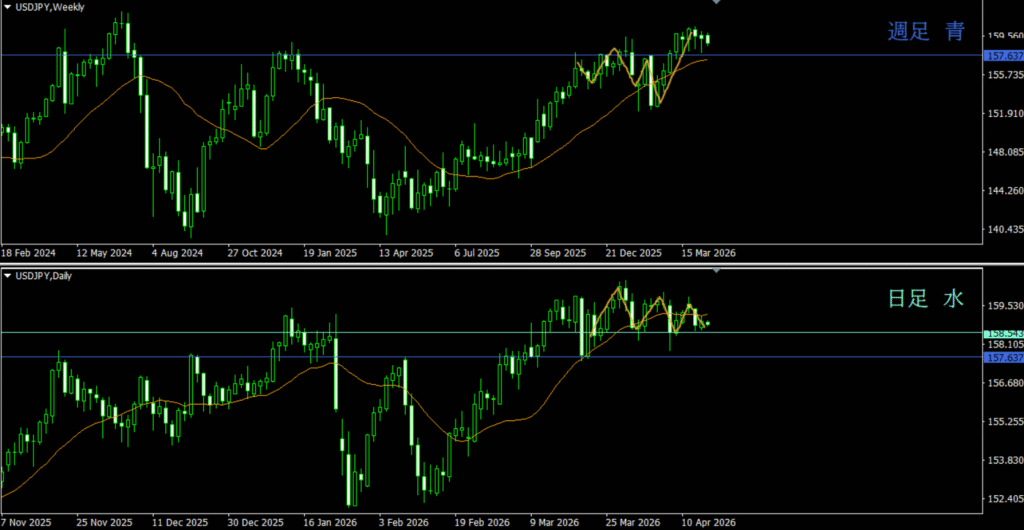
Task: Click the 15 Mar 2026 date on Weekly axis
Action: point(708,253)
